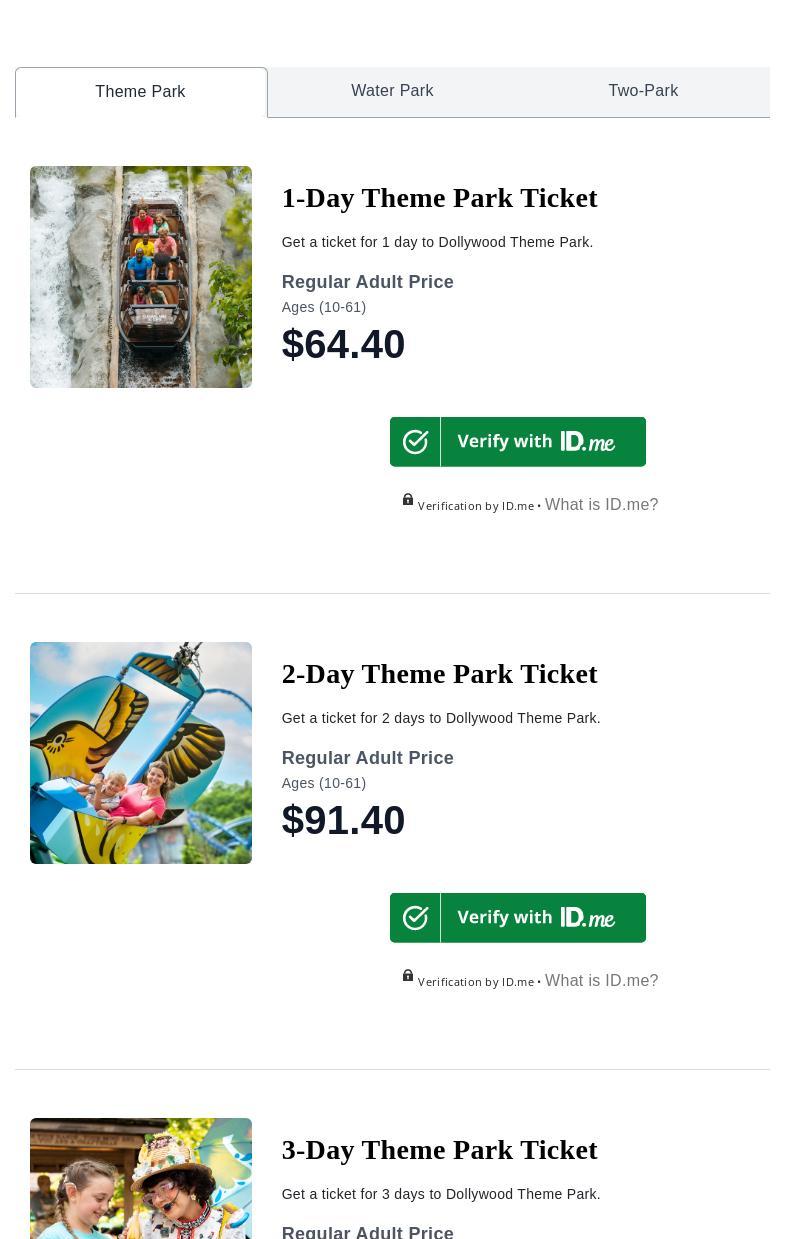
Task: Click the $91.40 adult price
Action: coord(343,821)
